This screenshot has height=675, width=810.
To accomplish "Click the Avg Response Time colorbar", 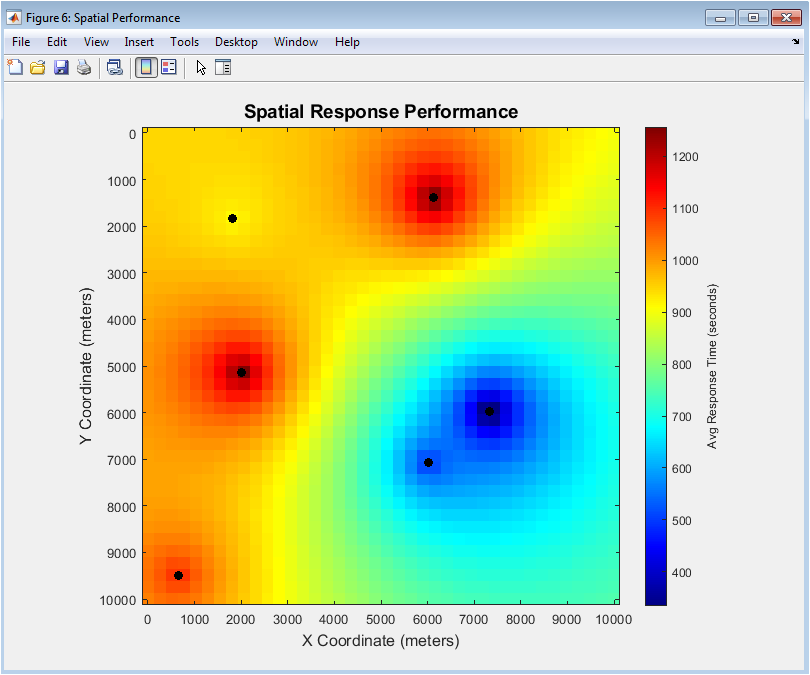I will [x=656, y=366].
